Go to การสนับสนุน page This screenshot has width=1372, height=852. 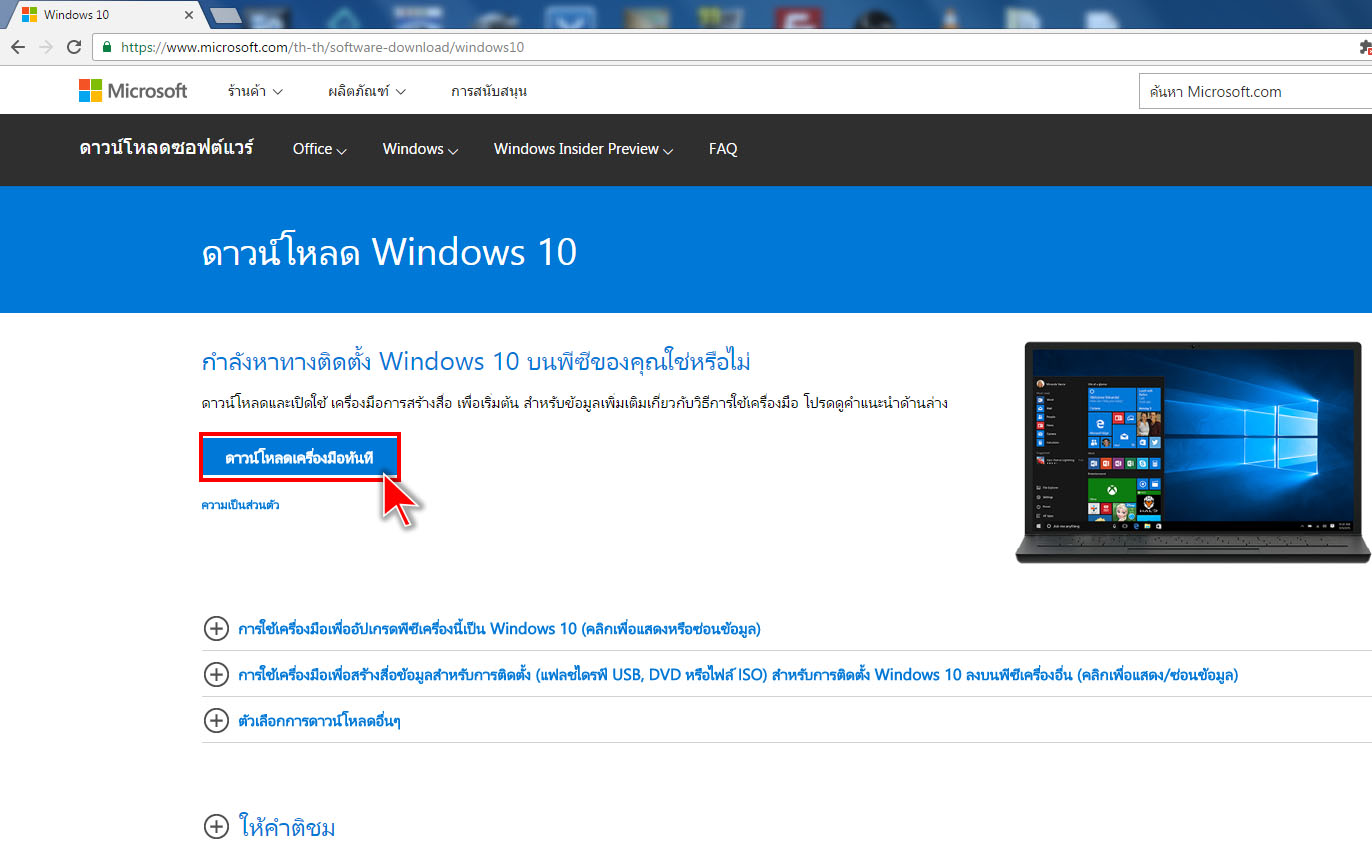(x=489, y=91)
